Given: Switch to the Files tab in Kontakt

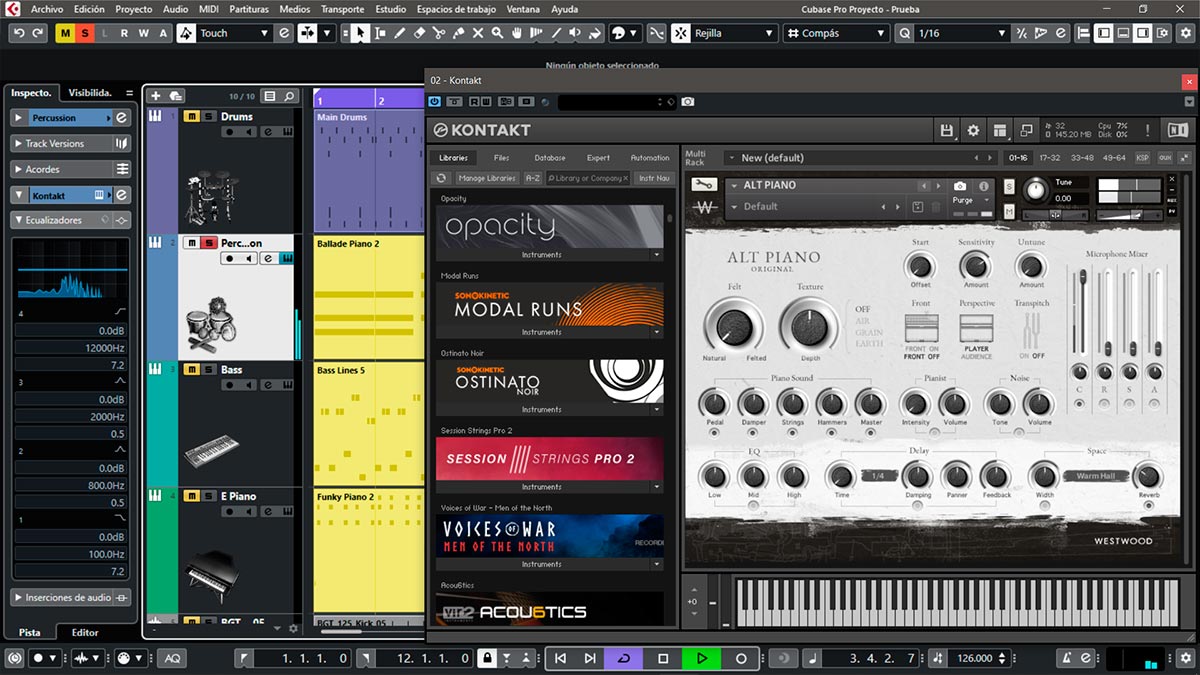Looking at the screenshot, I should 502,158.
